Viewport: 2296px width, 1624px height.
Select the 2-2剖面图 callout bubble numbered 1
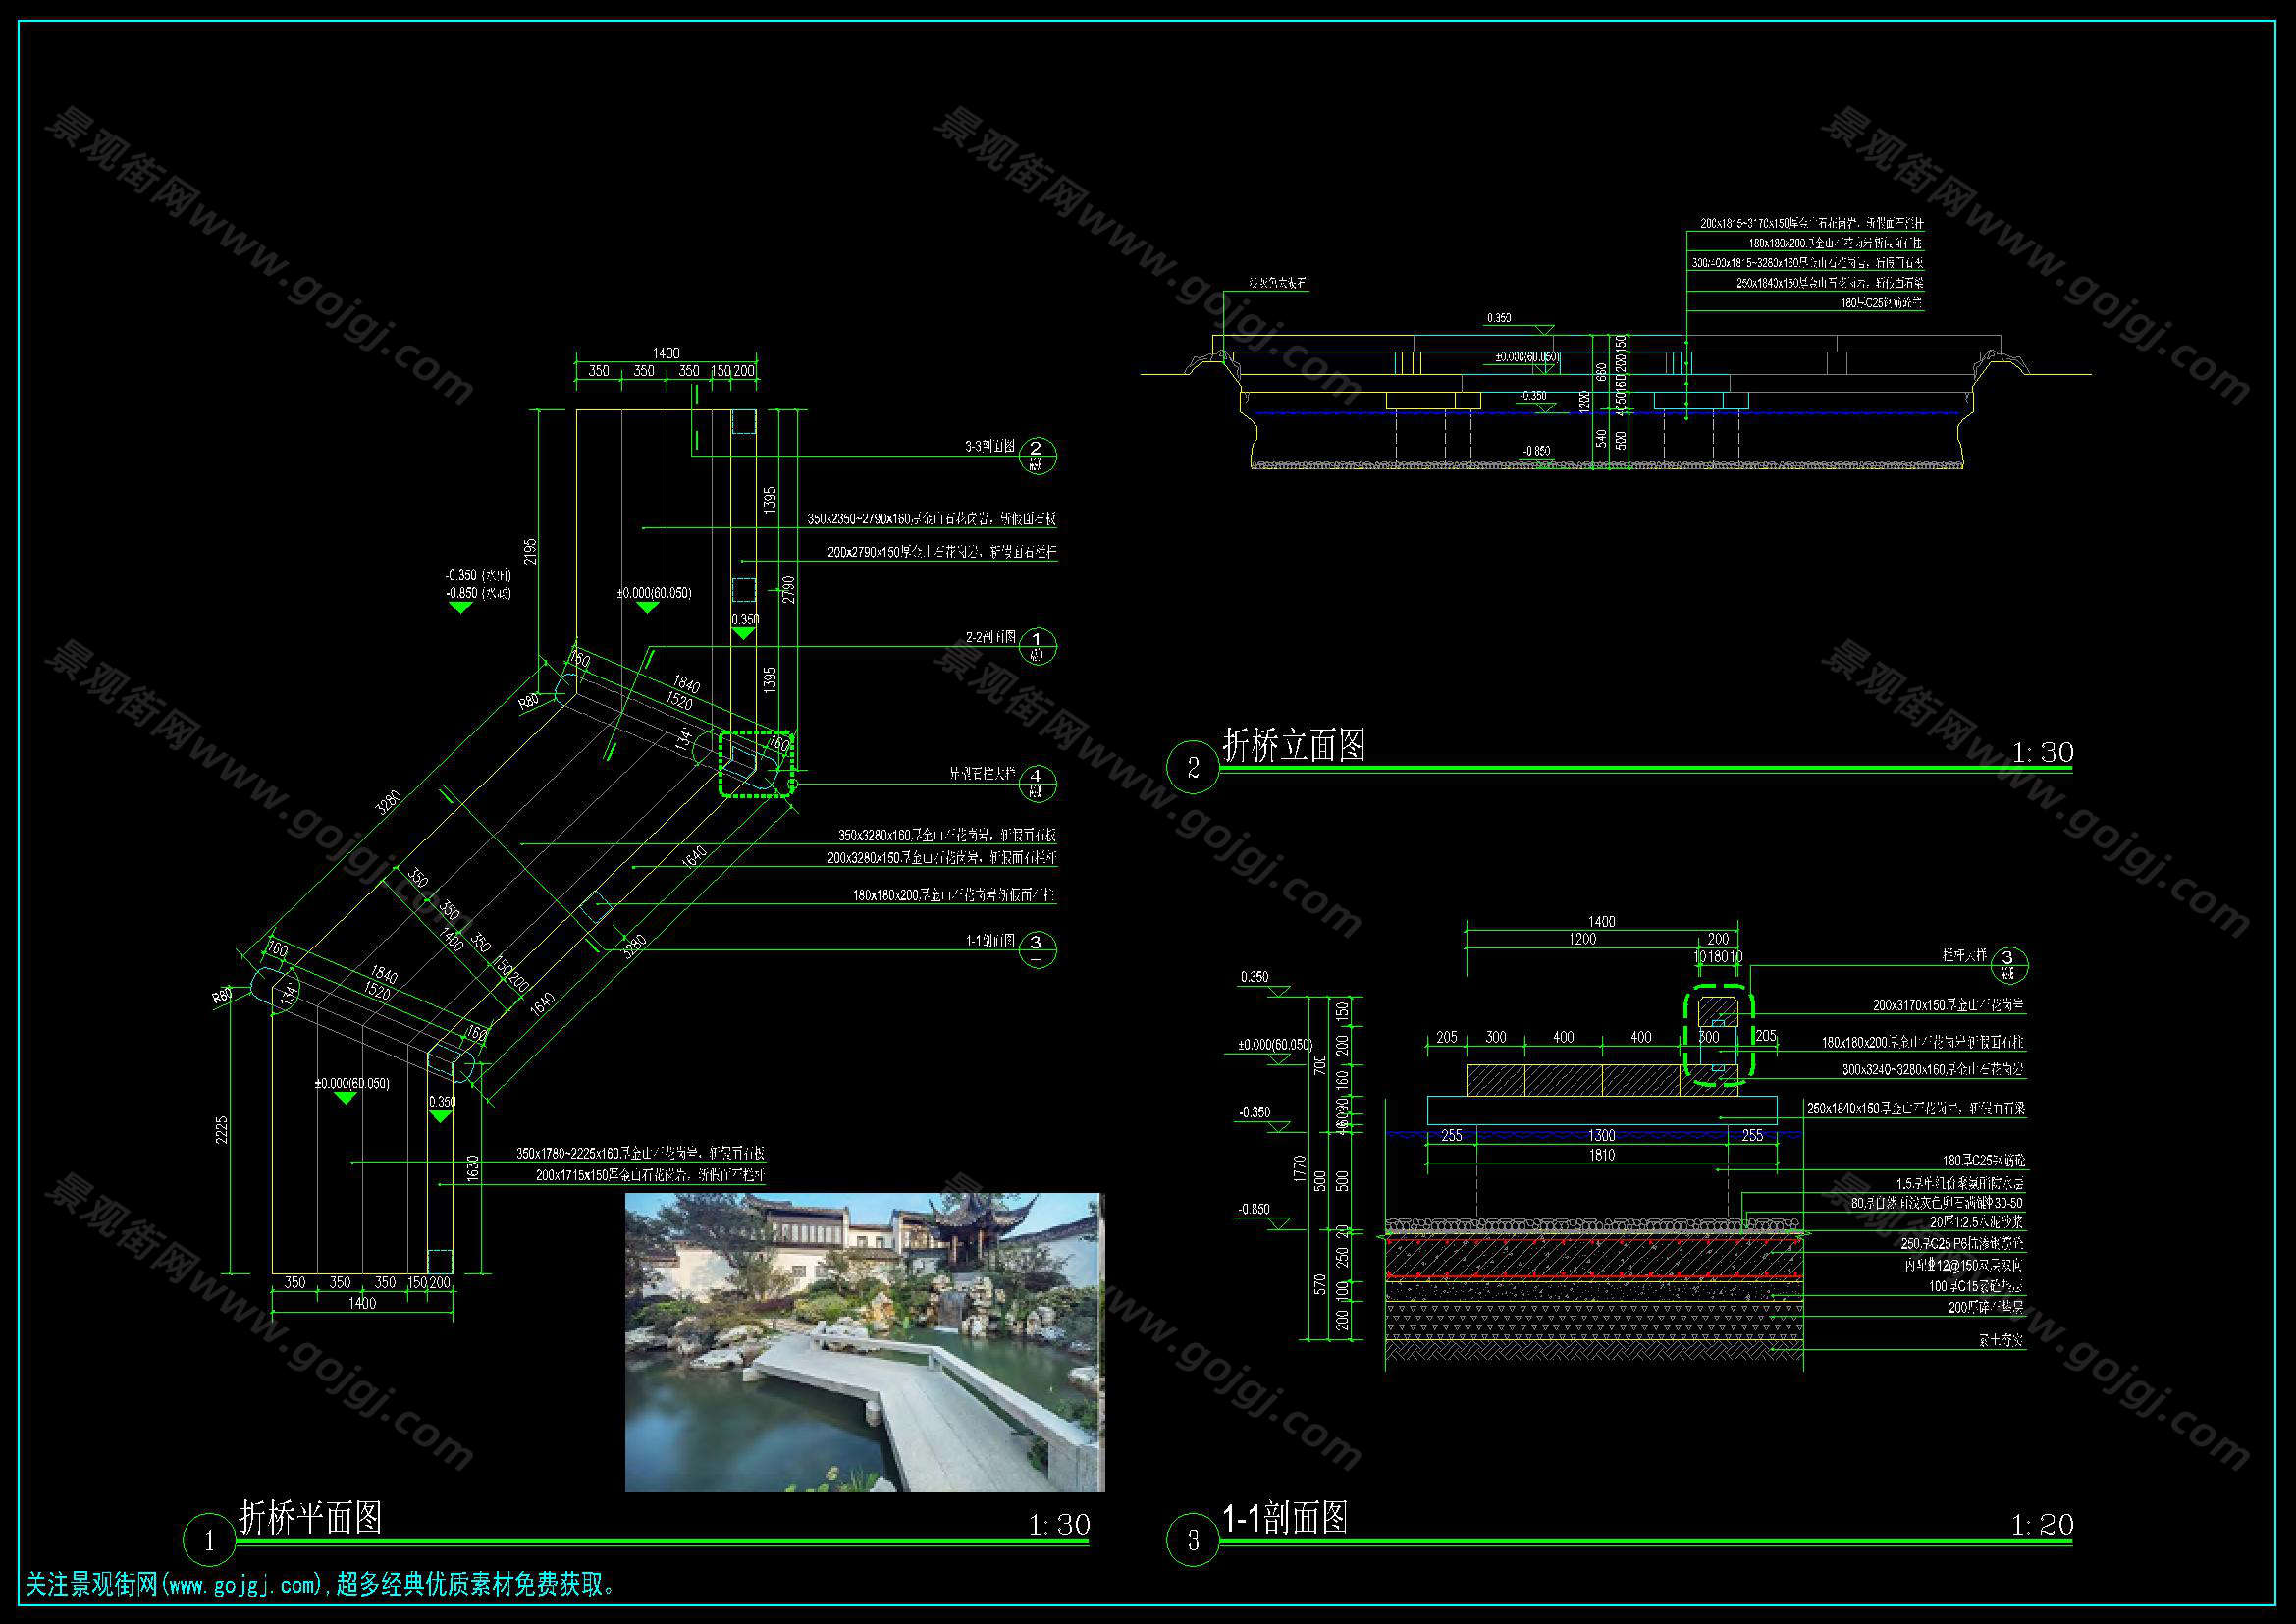point(1036,645)
